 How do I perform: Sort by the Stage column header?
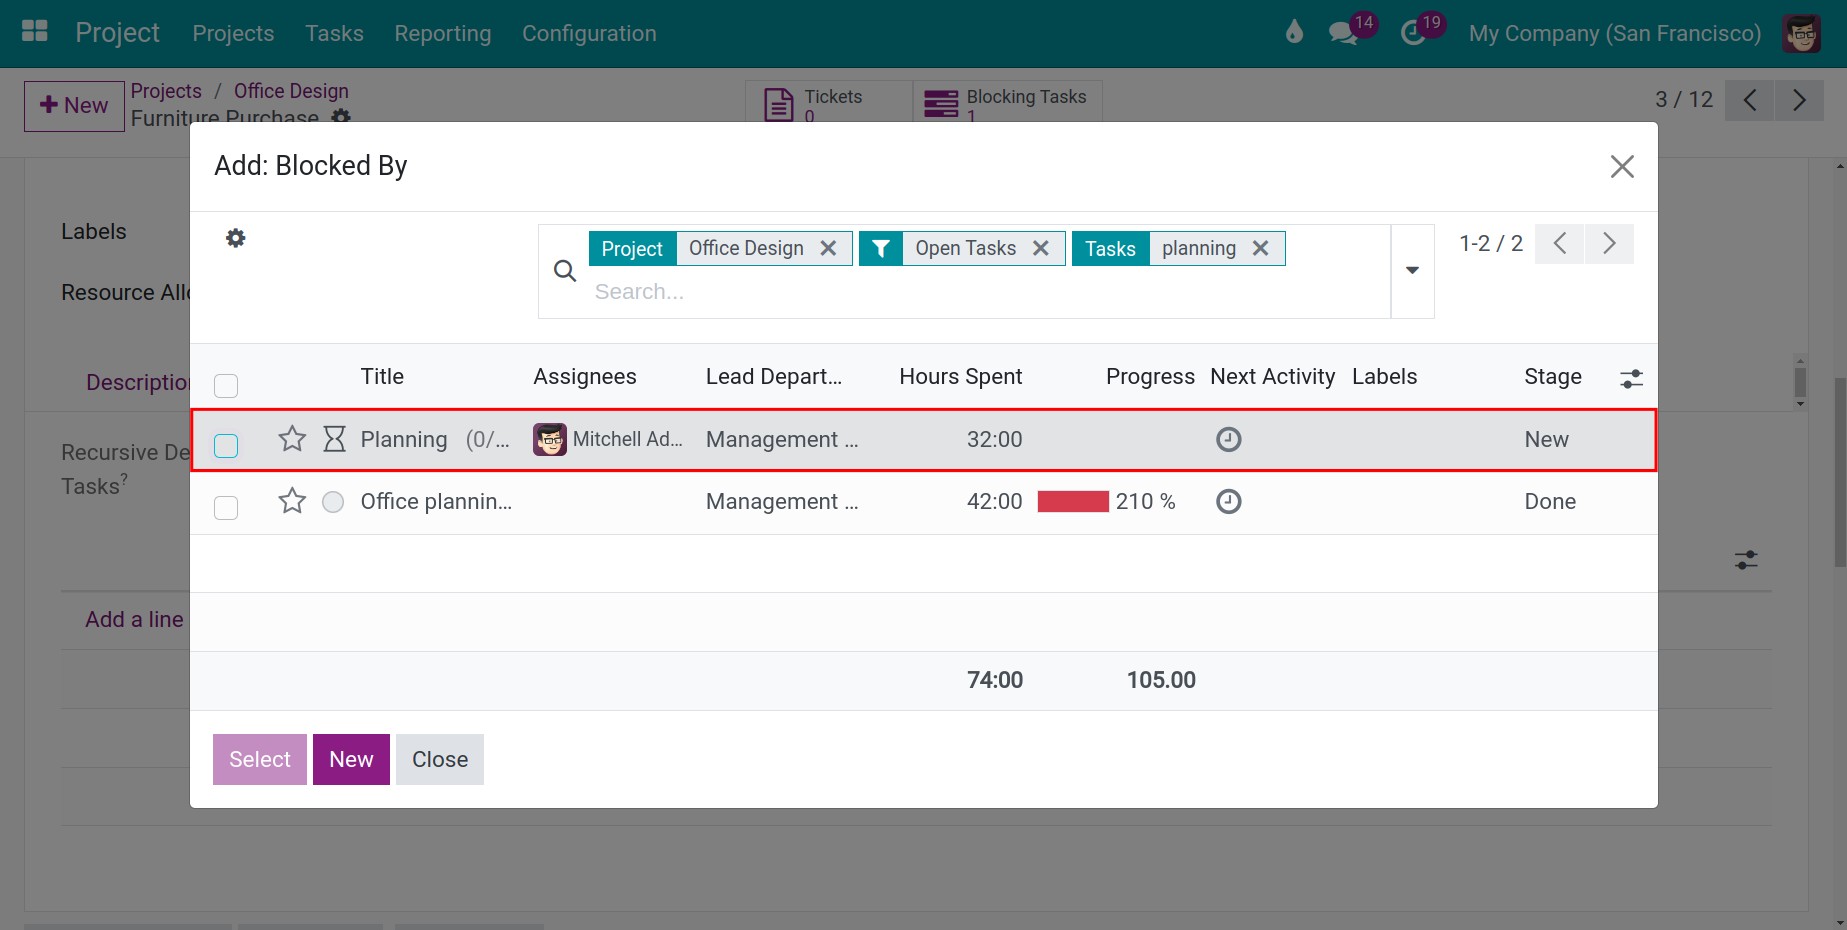1552,376
